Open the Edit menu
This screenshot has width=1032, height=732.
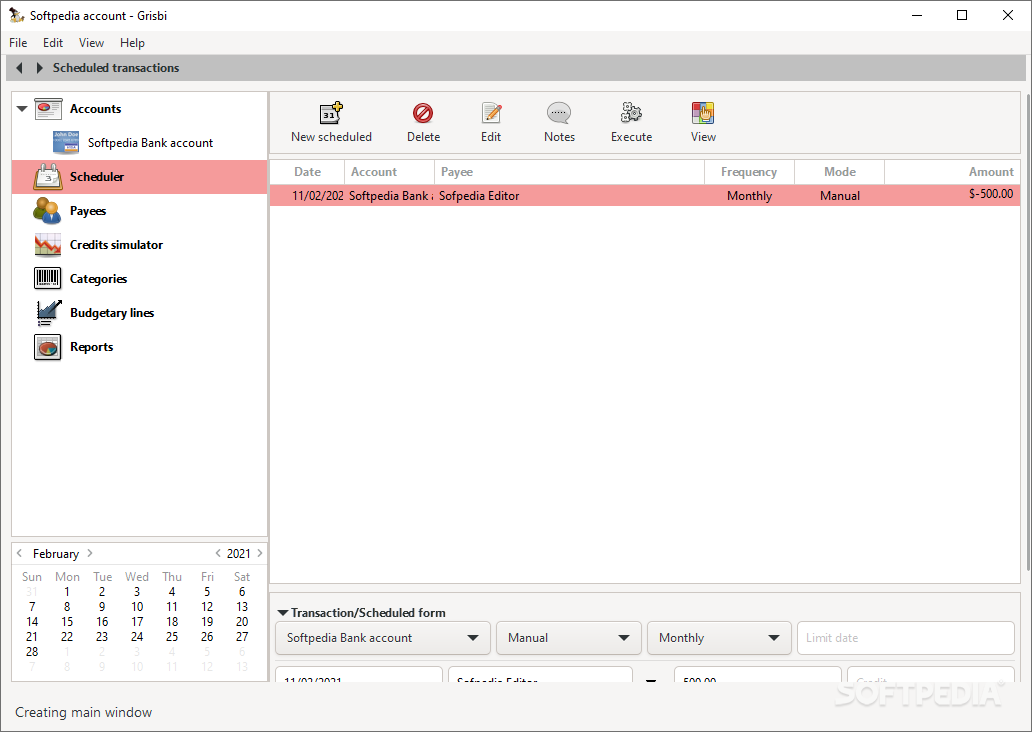(x=53, y=43)
